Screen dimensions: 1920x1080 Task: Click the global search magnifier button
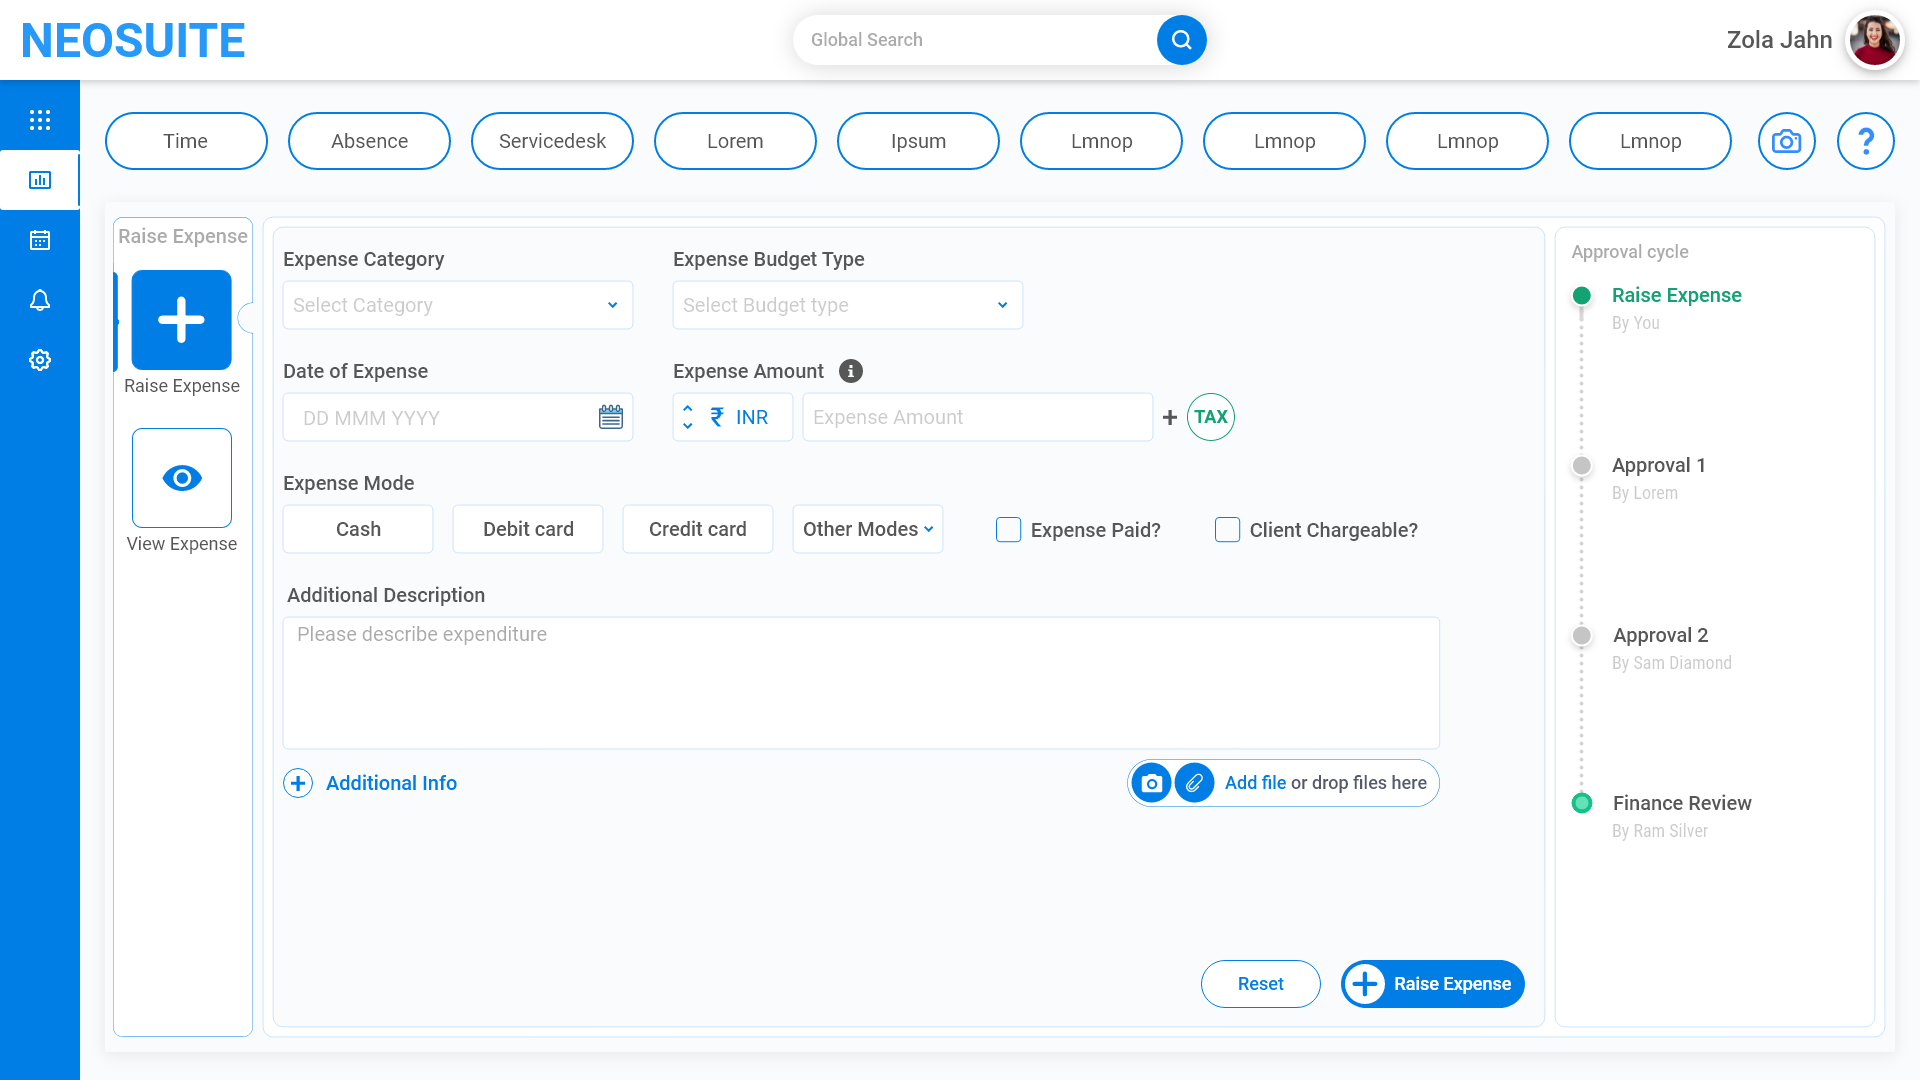tap(1181, 40)
